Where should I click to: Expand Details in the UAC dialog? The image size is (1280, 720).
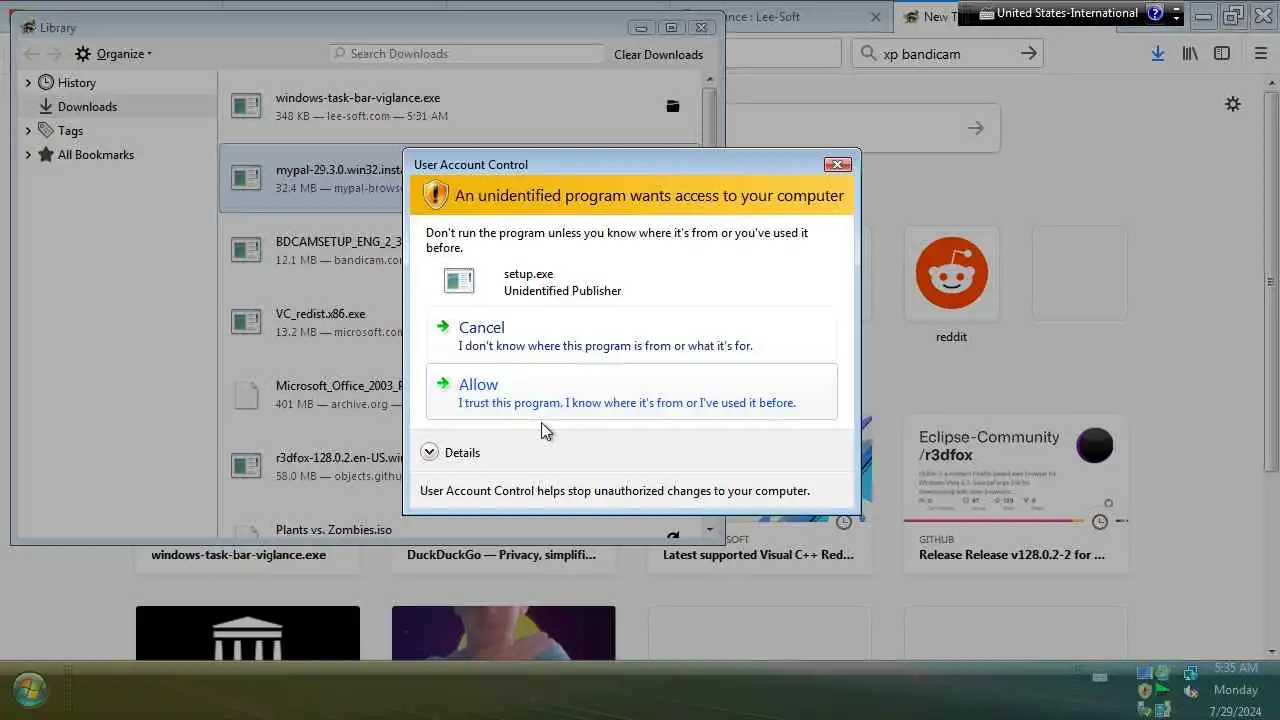pyautogui.click(x=451, y=452)
